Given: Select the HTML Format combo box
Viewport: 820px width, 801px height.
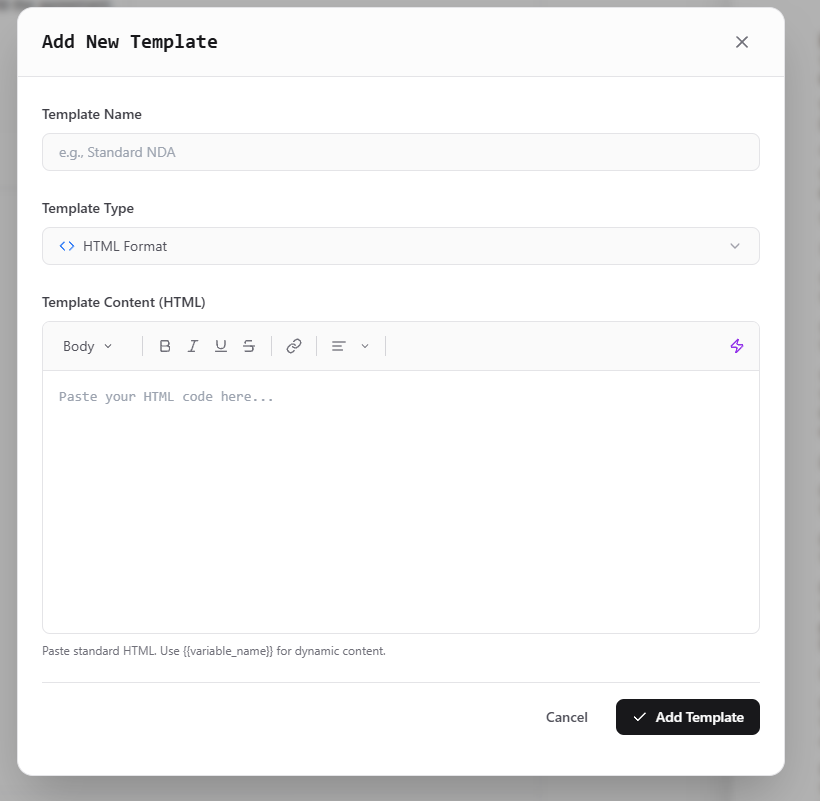Looking at the screenshot, I should tap(401, 246).
